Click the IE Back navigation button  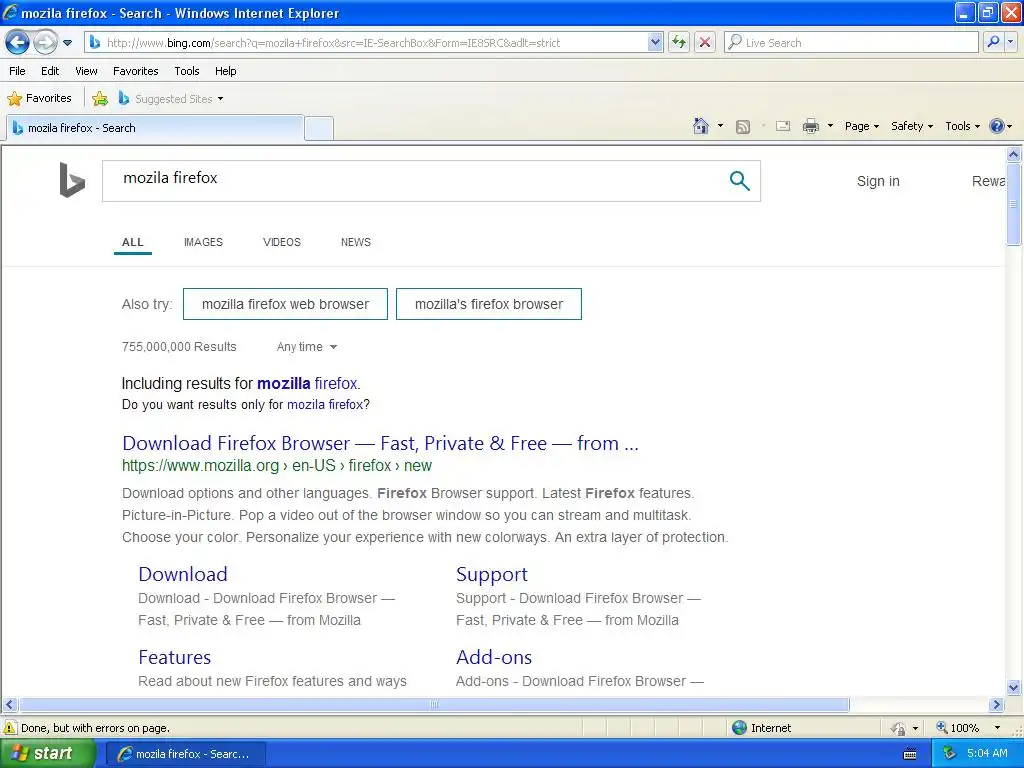point(17,43)
